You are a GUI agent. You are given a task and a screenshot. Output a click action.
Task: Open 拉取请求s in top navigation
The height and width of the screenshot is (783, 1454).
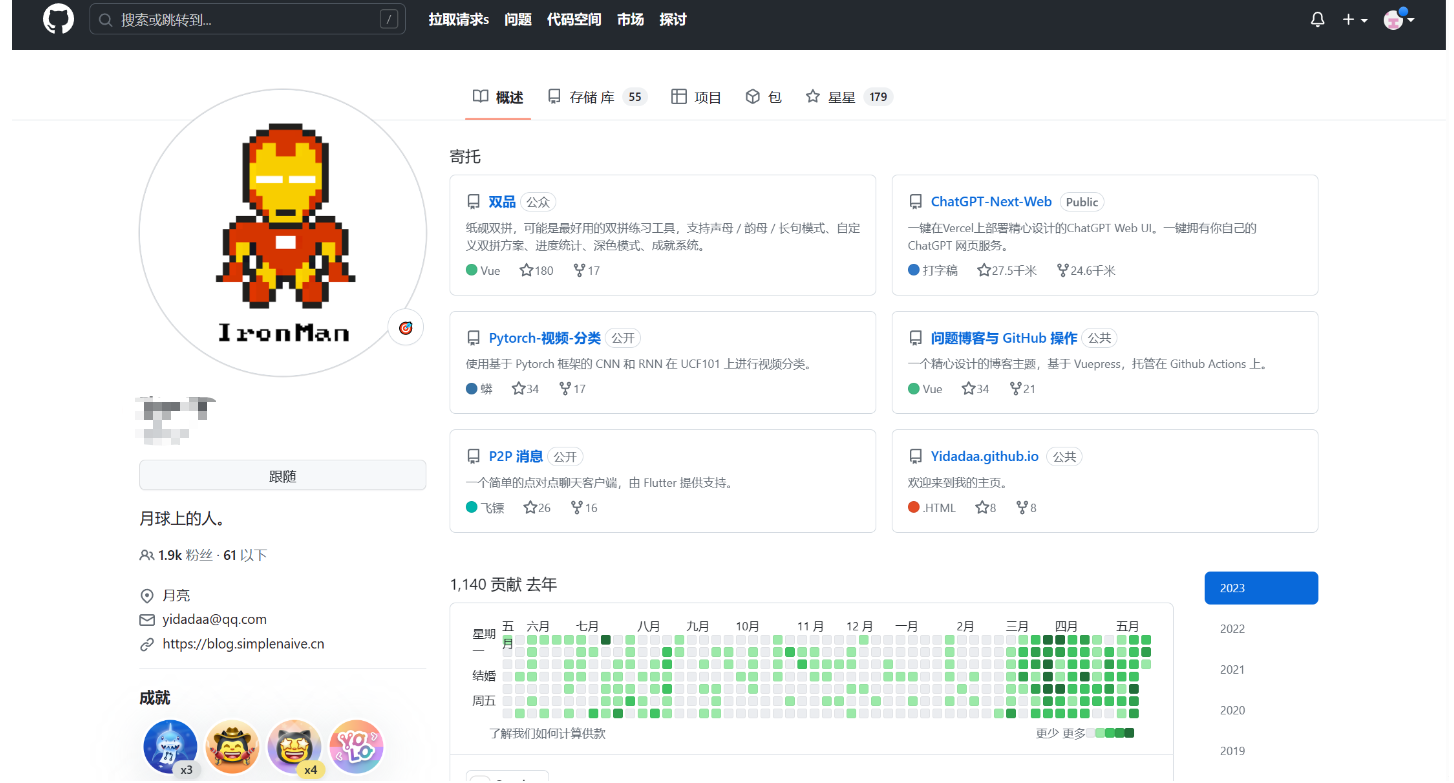458,19
